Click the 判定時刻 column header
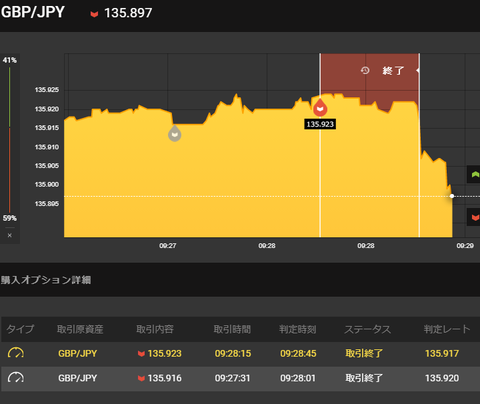This screenshot has width=480, height=404. click(x=298, y=329)
